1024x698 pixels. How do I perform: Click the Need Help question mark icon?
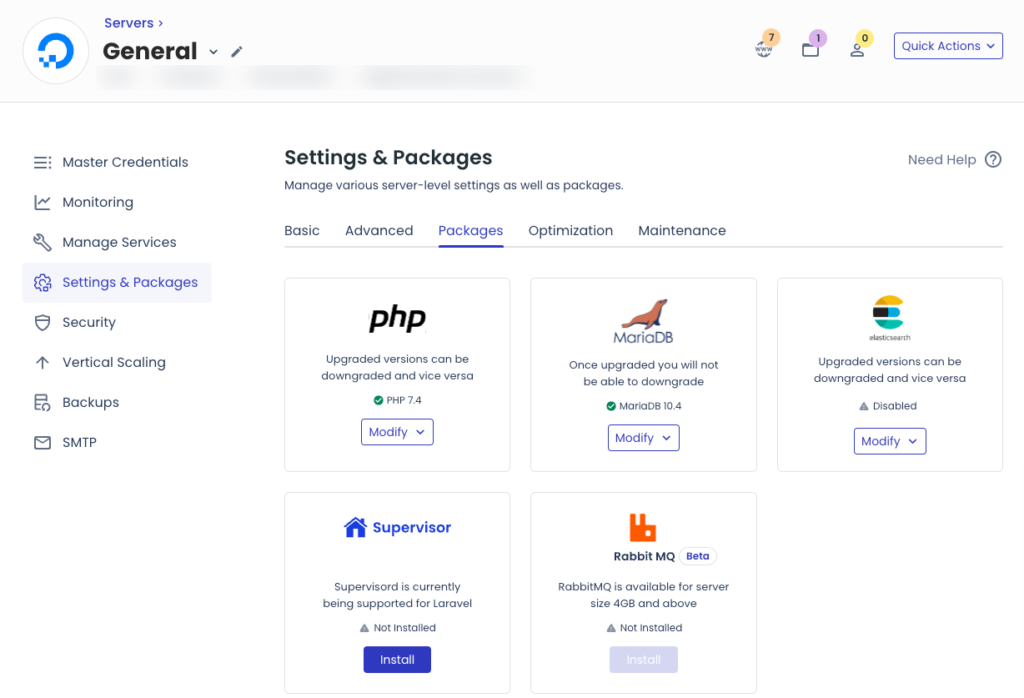coord(993,159)
